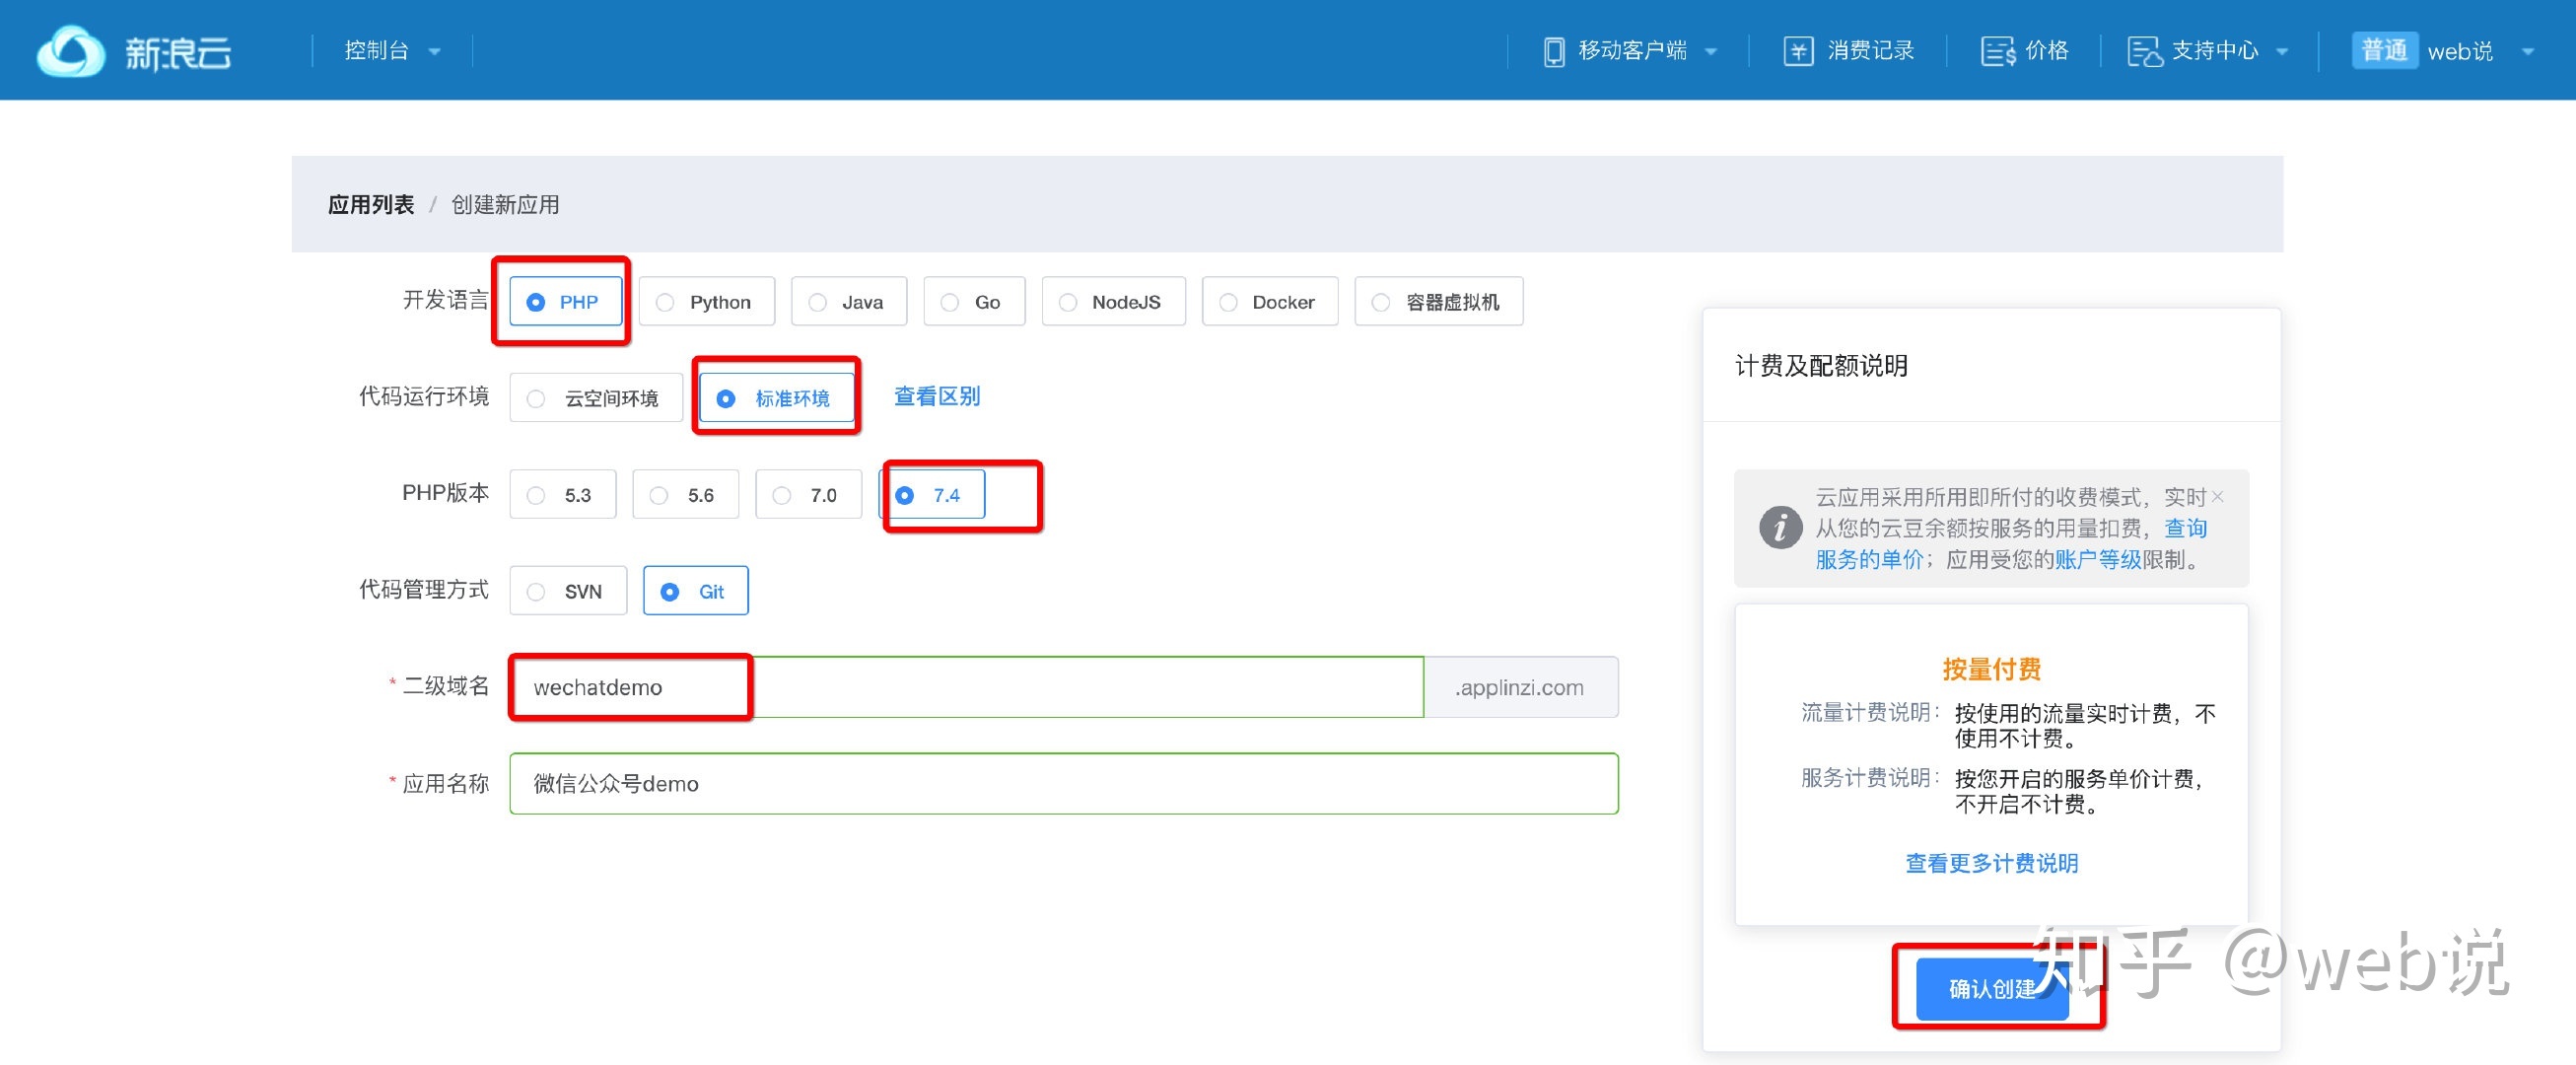Viewport: 2576px width, 1065px height.
Task: Click 计费及配额说明 panel title
Action: (x=1821, y=365)
